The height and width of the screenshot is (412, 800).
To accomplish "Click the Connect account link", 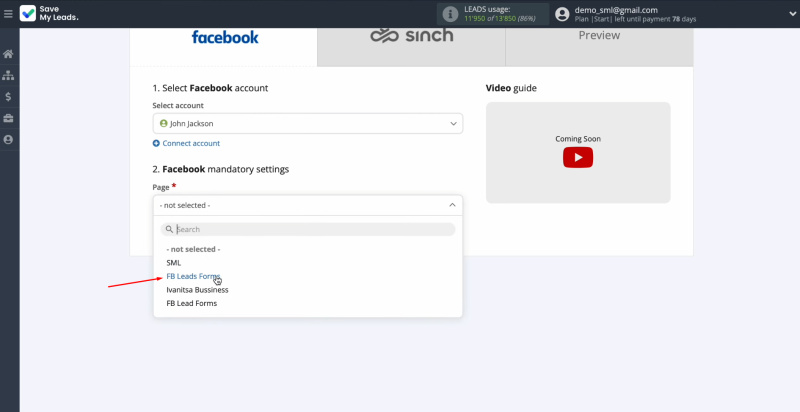I will 191,143.
